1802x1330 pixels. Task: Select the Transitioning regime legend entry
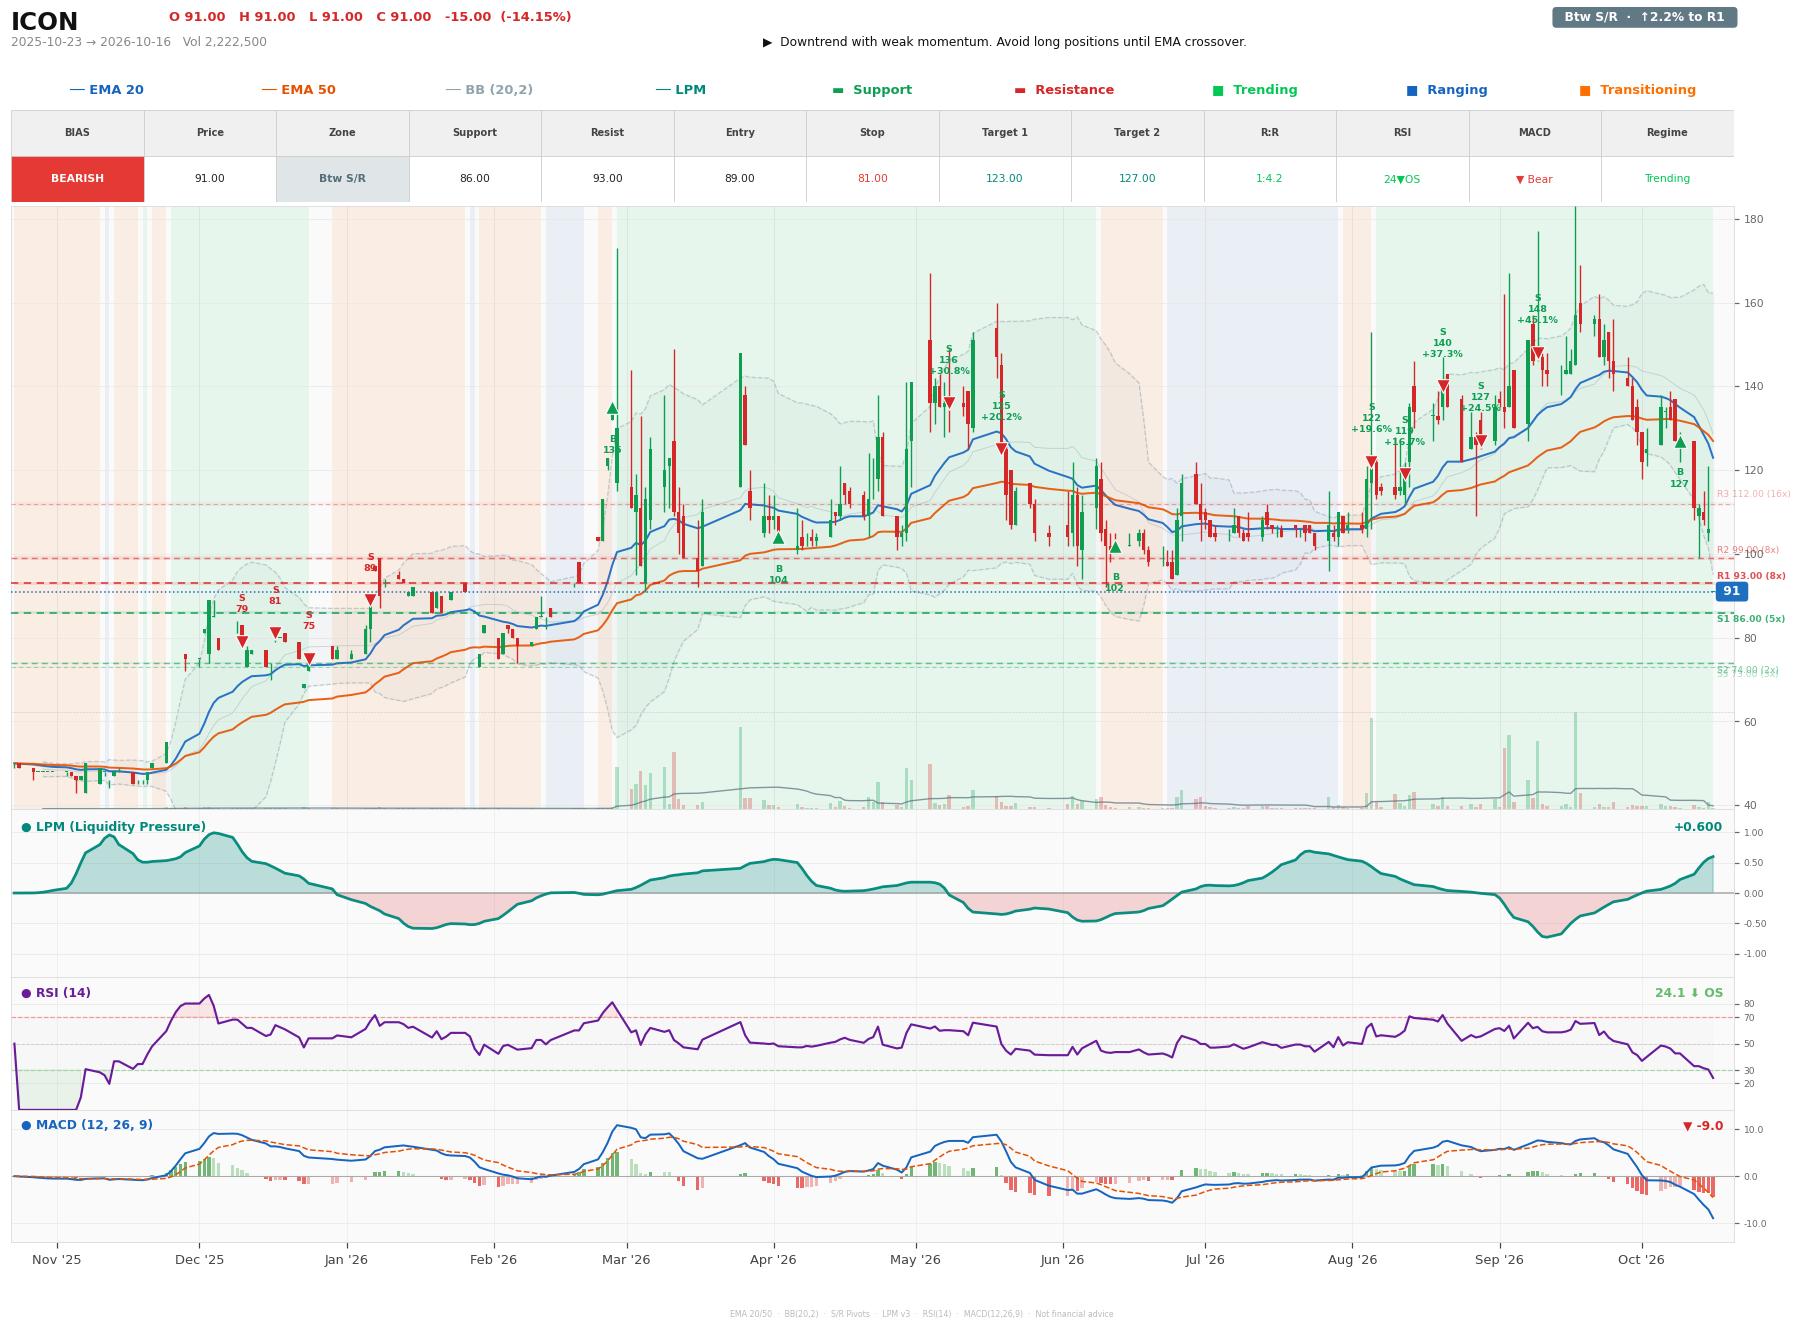pos(1638,90)
